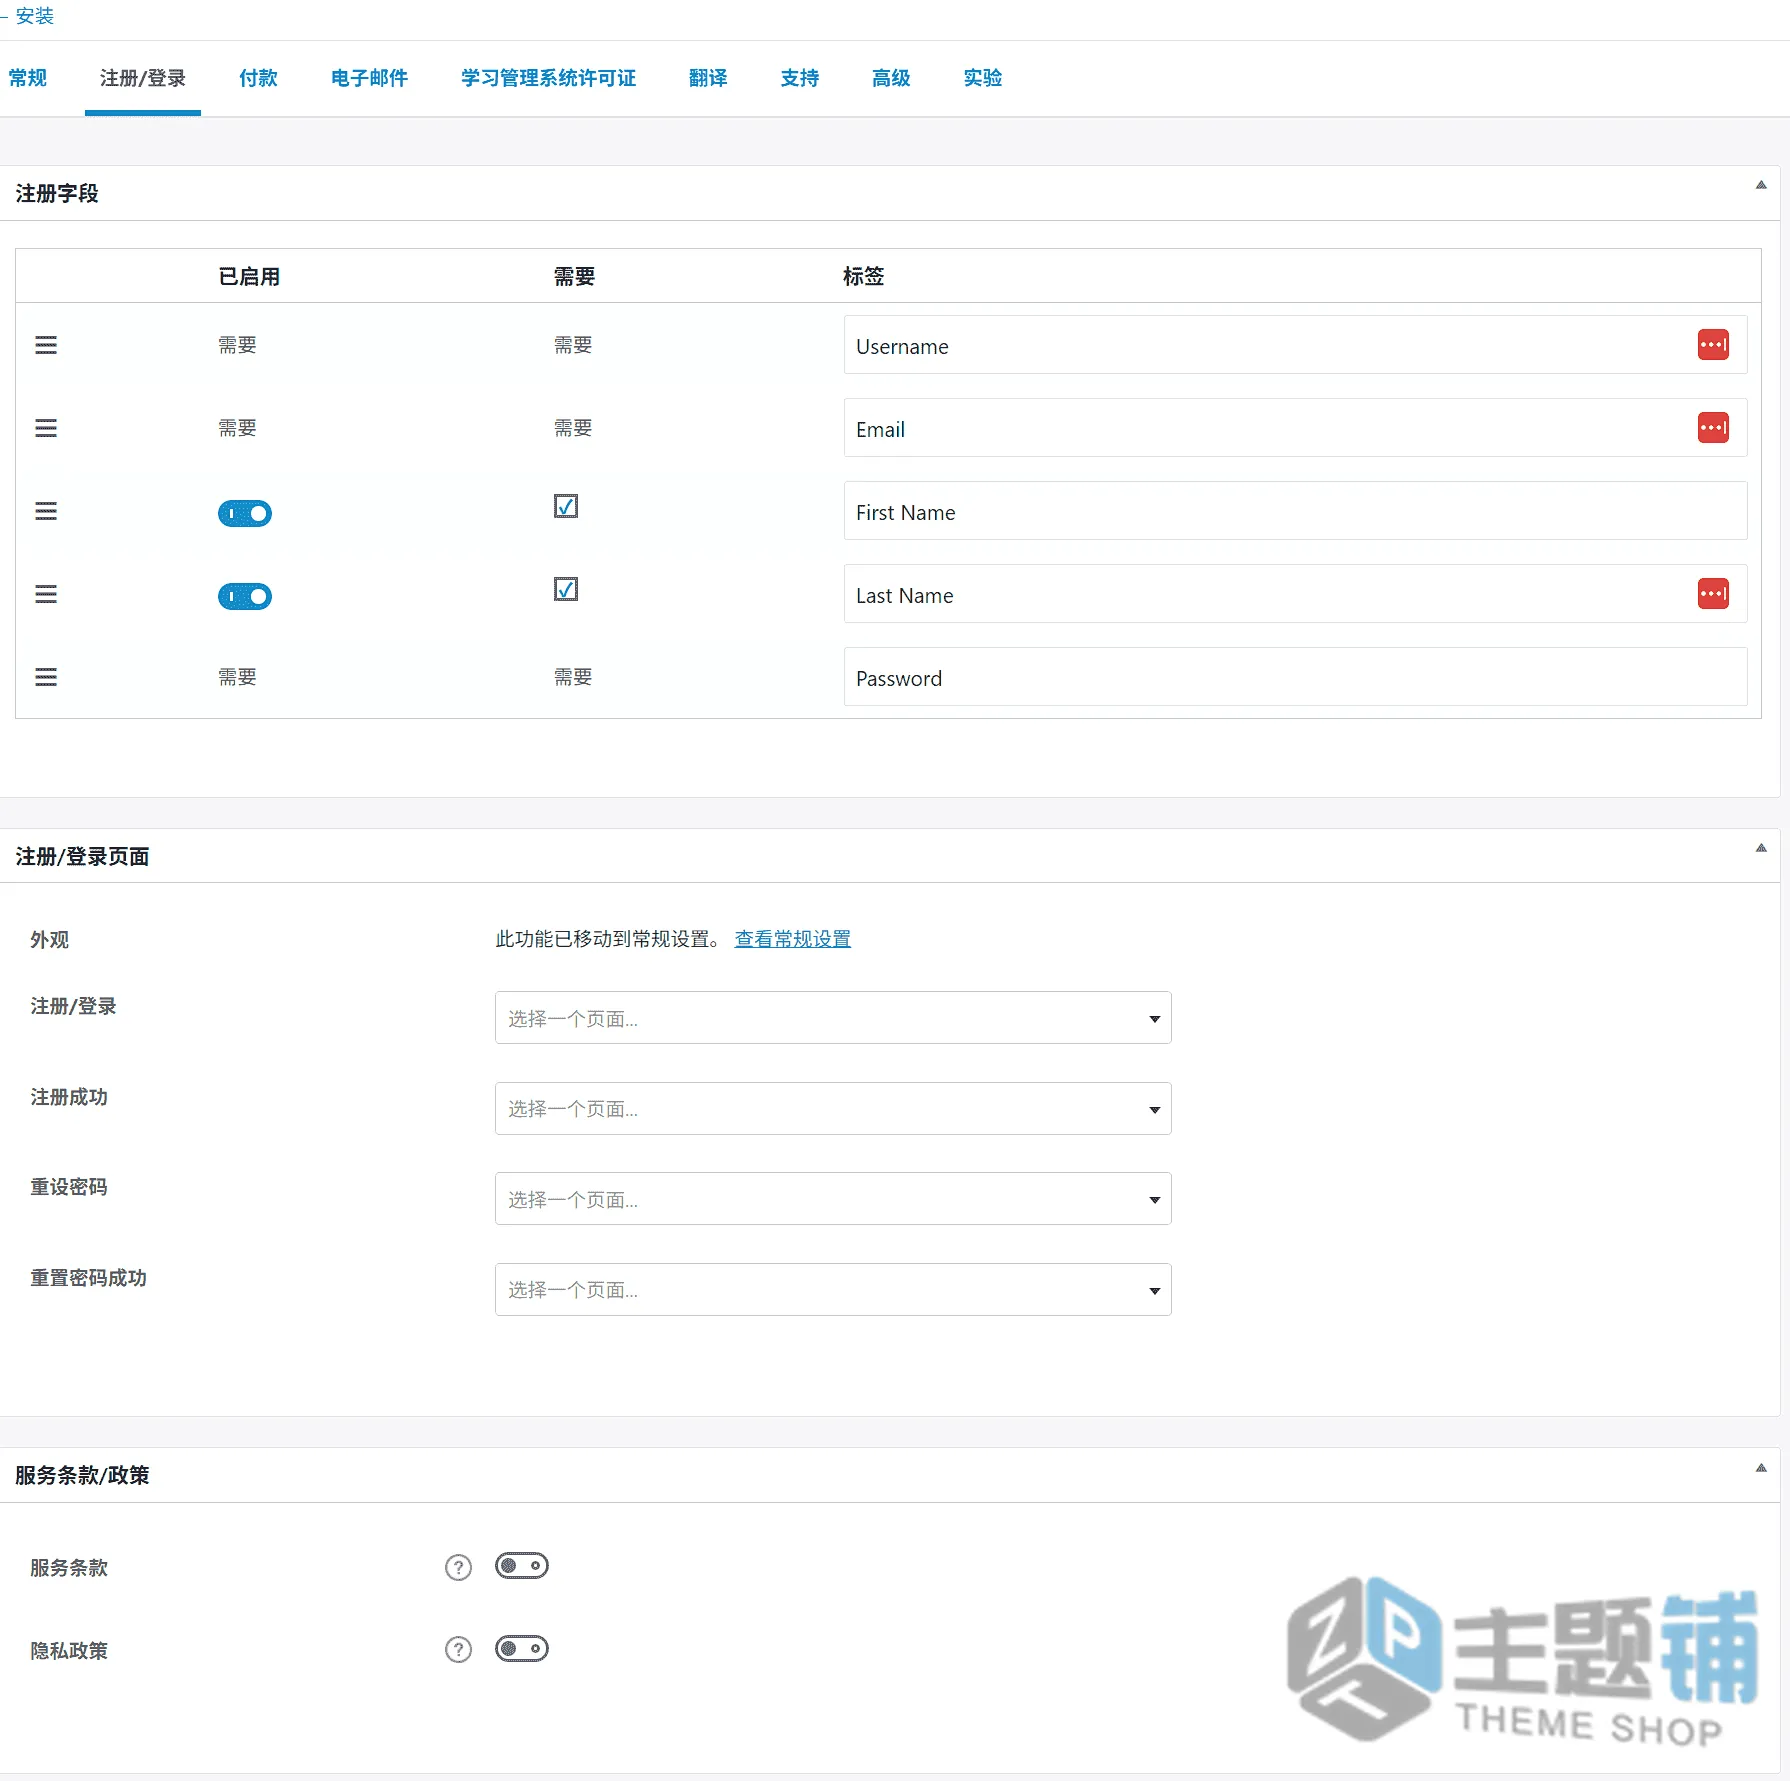Click the red icon in the Username field
This screenshot has width=1790, height=1781.
[1713, 345]
